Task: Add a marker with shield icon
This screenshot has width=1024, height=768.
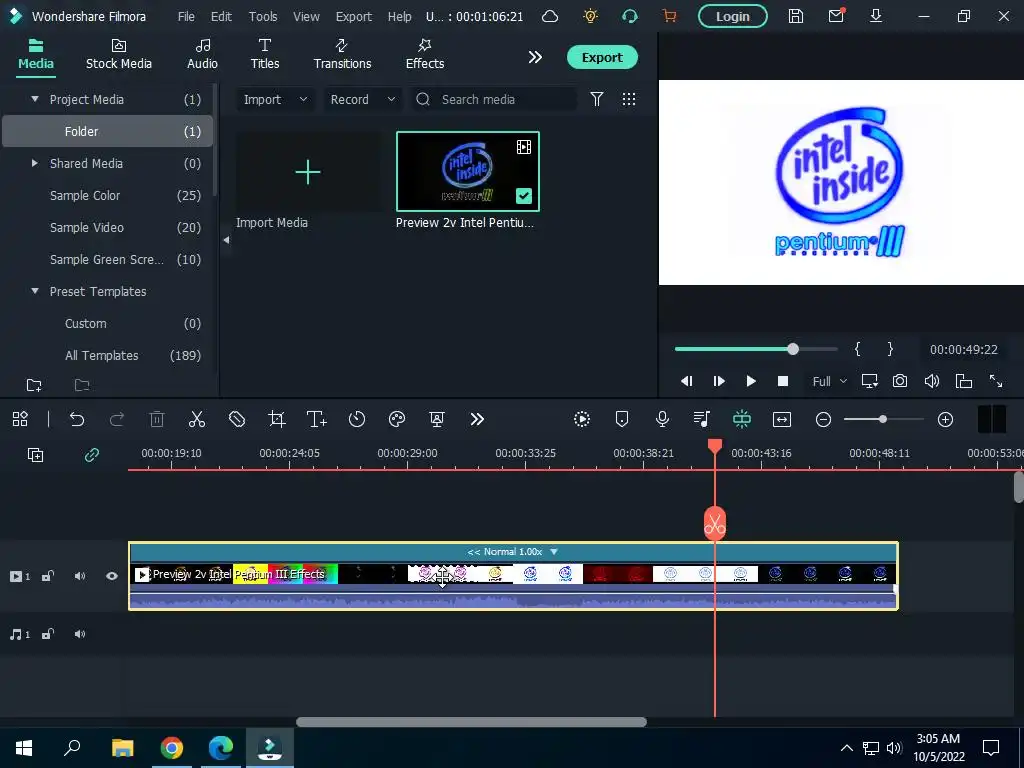Action: pos(622,419)
